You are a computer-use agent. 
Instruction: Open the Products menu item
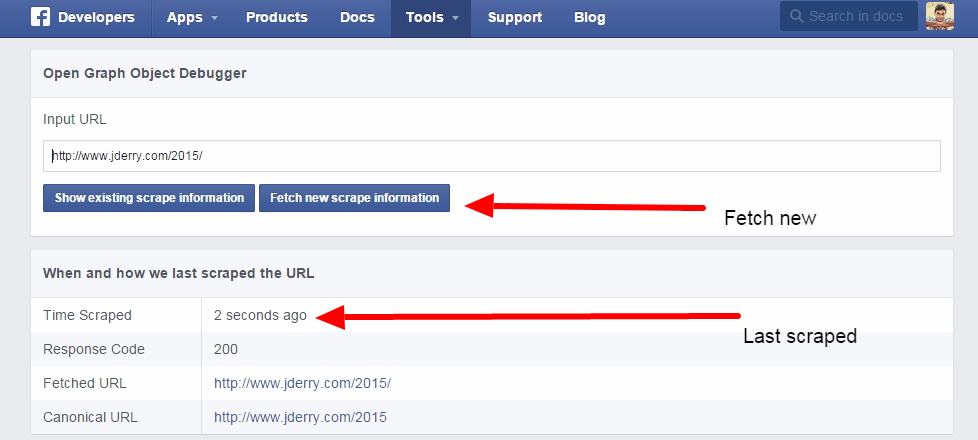pyautogui.click(x=277, y=17)
